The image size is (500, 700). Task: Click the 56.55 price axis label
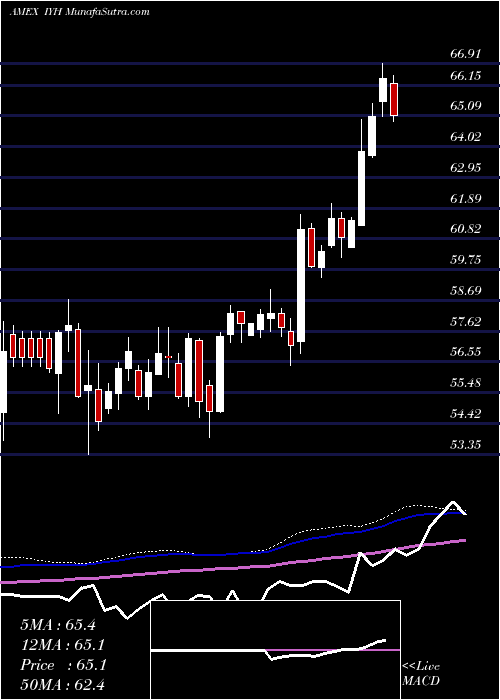coord(466,352)
